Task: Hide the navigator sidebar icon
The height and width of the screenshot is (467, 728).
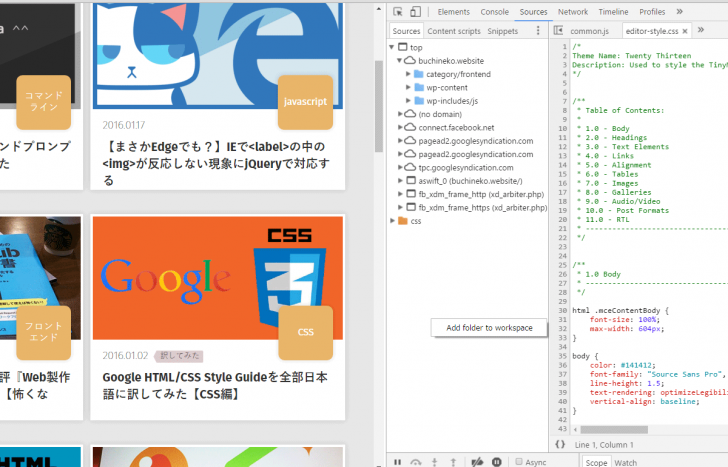Action: coord(559,31)
